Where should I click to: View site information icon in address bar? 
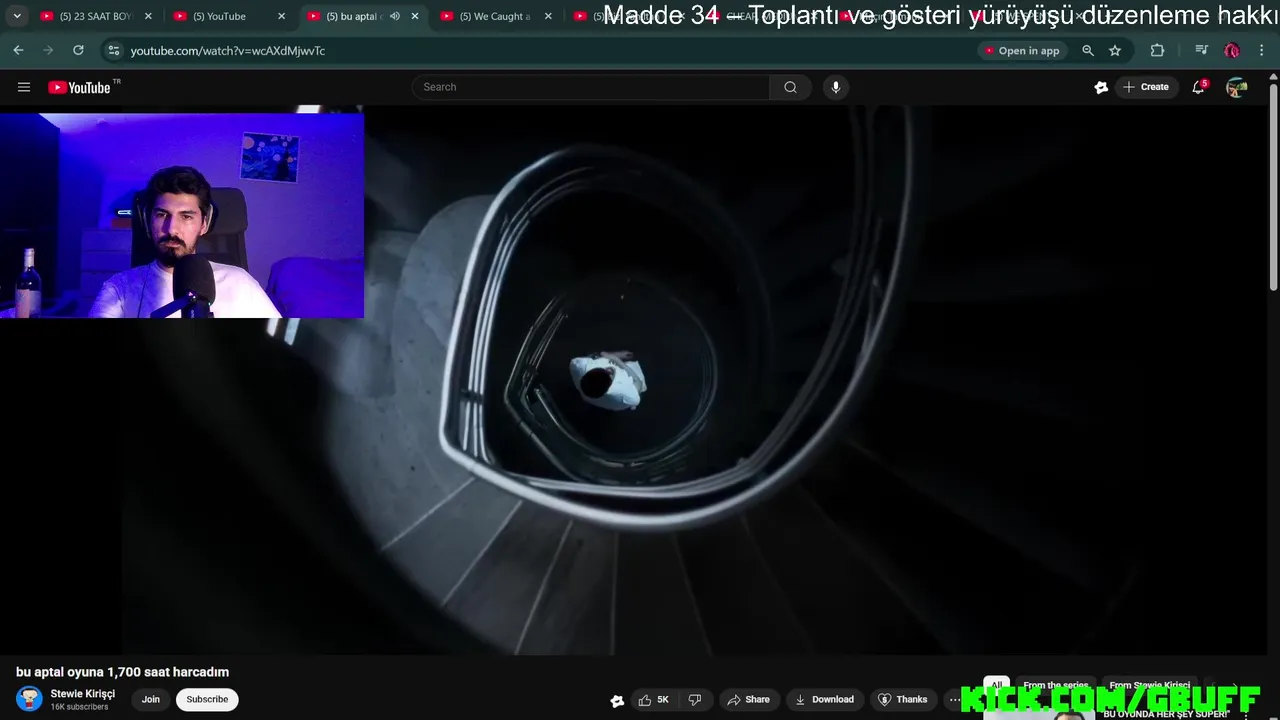(113, 50)
